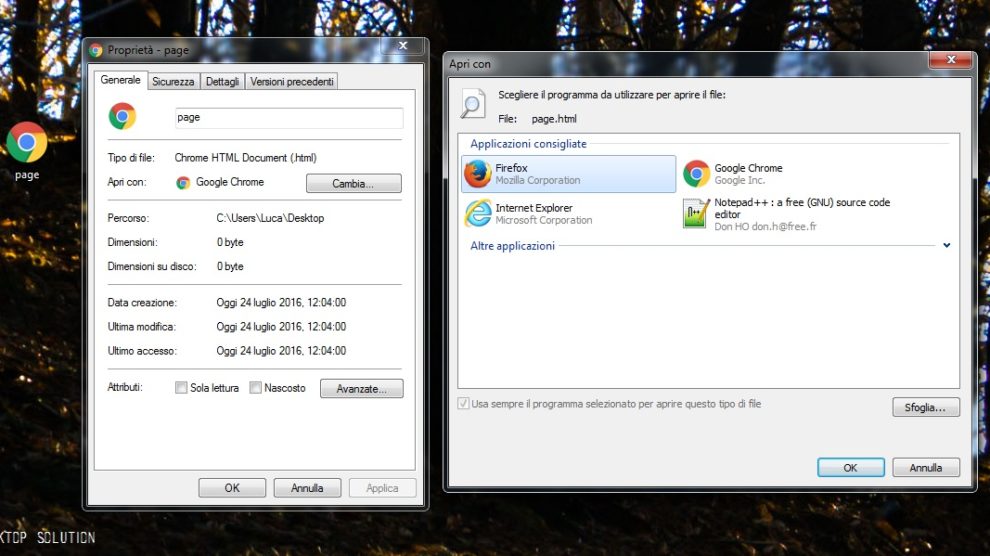The image size is (990, 556).
Task: Click the large Chrome file icon in Generale tab
Action: (x=122, y=116)
